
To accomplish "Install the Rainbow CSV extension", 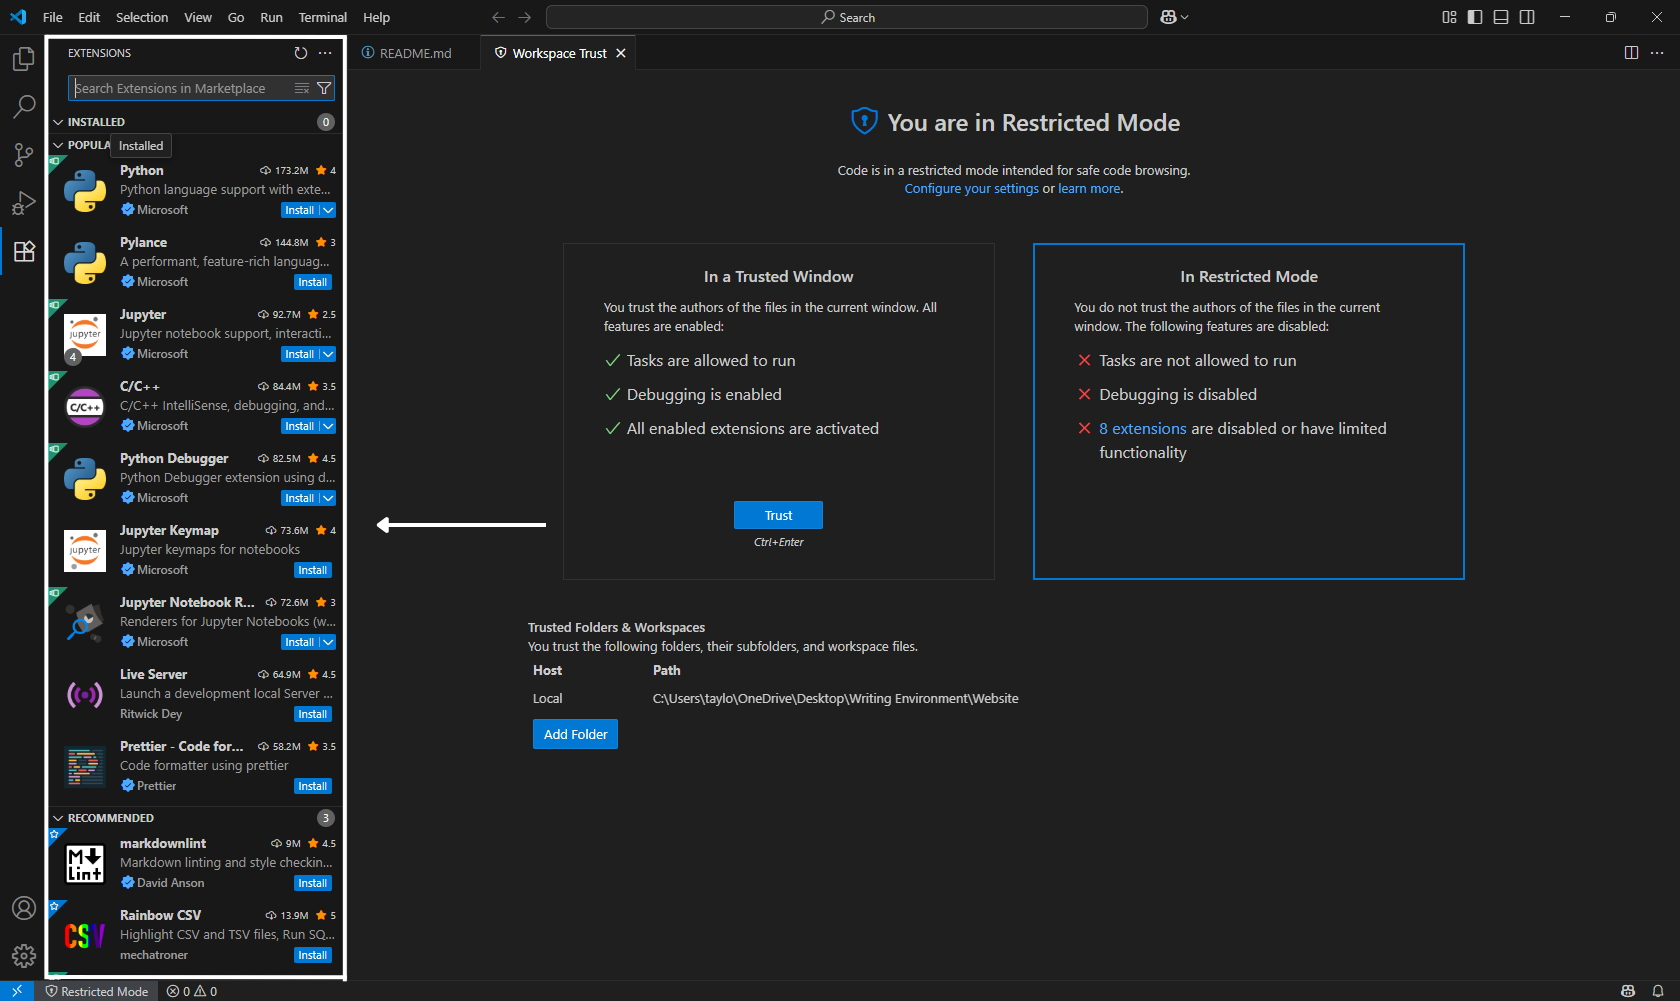I will coord(312,955).
